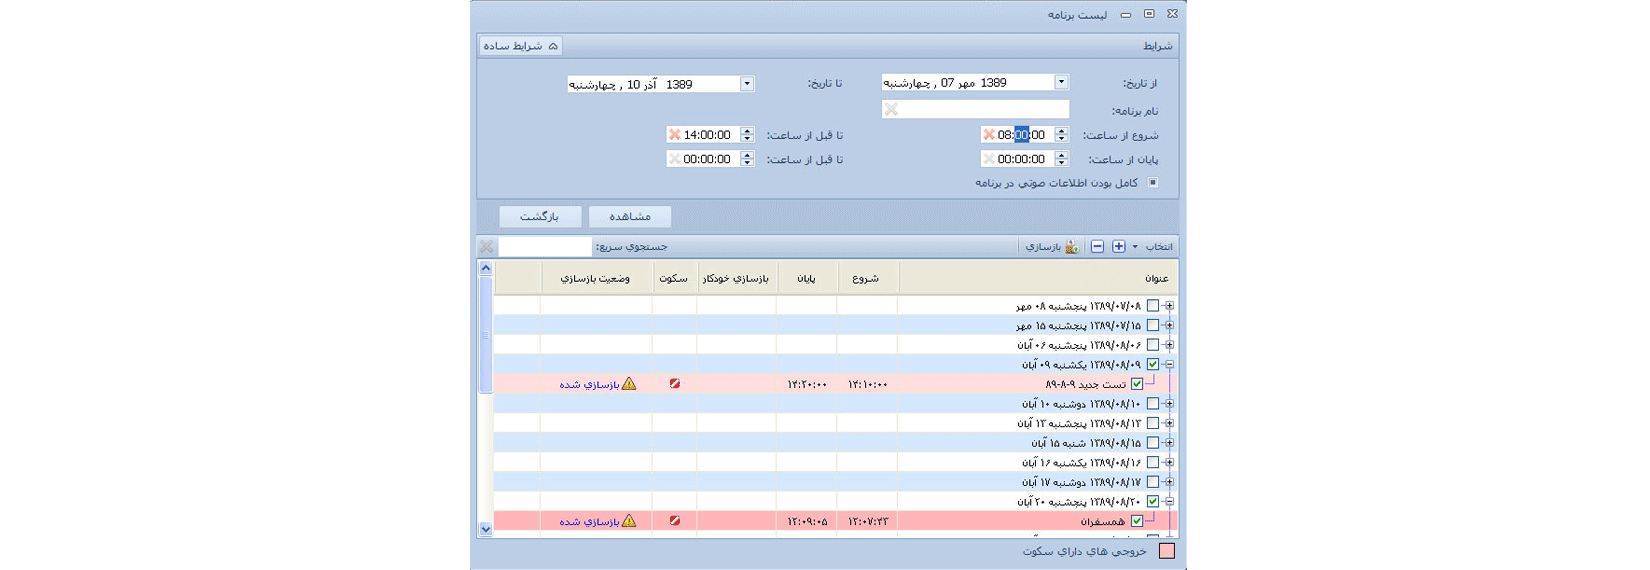1650x570 pixels.
Task: Click the بازگشت back button
Action: click(539, 217)
